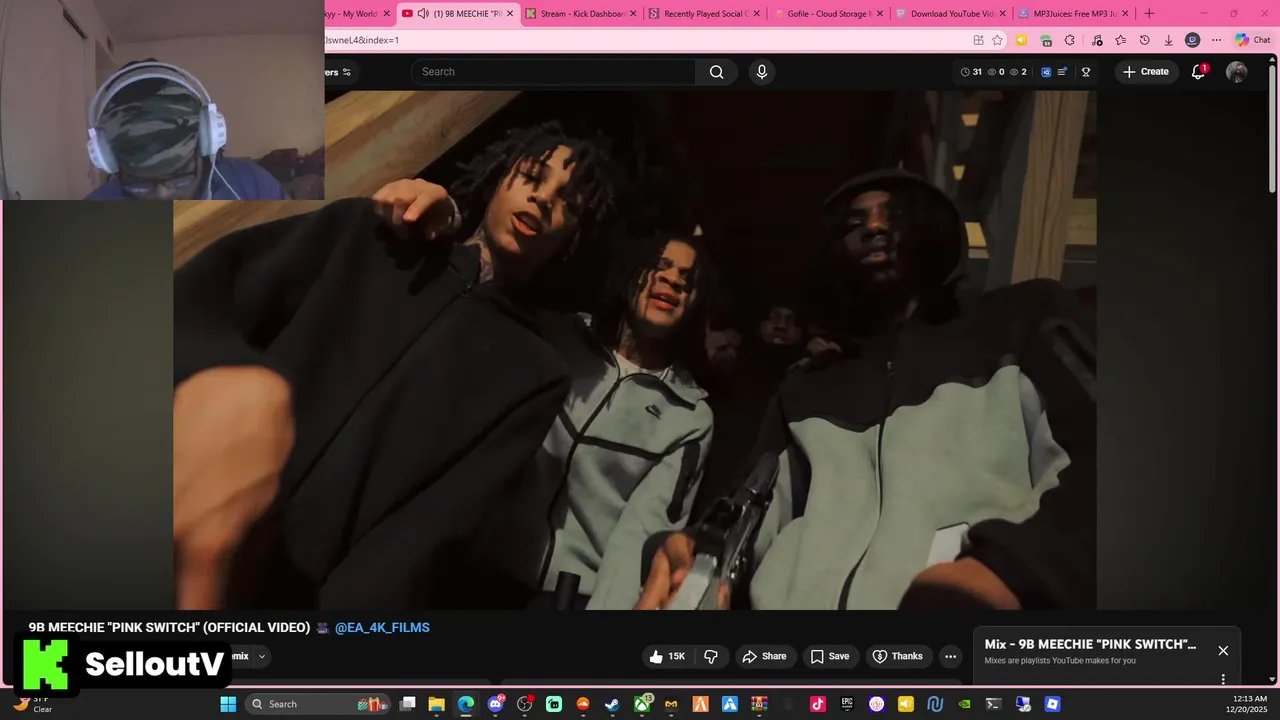Open browser history clock icon
This screenshot has width=1280, height=720.
click(1144, 40)
